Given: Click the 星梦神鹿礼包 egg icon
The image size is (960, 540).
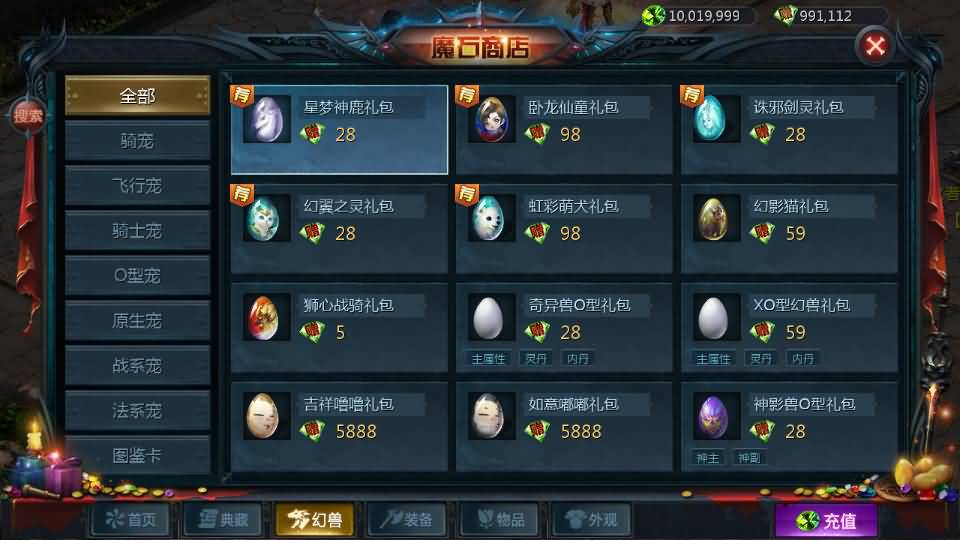Looking at the screenshot, I should [x=266, y=119].
